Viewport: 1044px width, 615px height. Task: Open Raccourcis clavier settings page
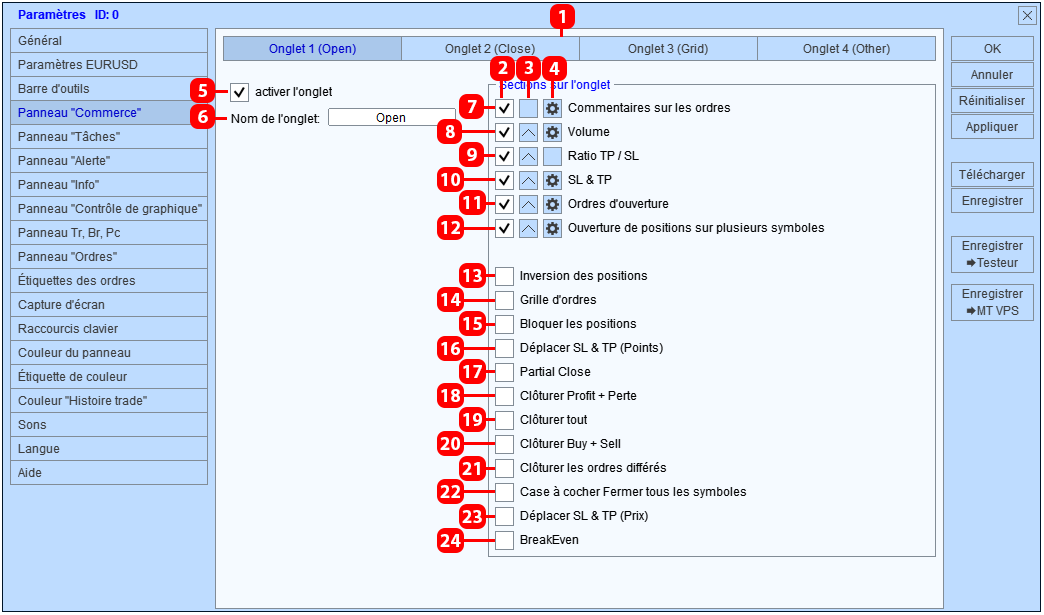click(109, 329)
